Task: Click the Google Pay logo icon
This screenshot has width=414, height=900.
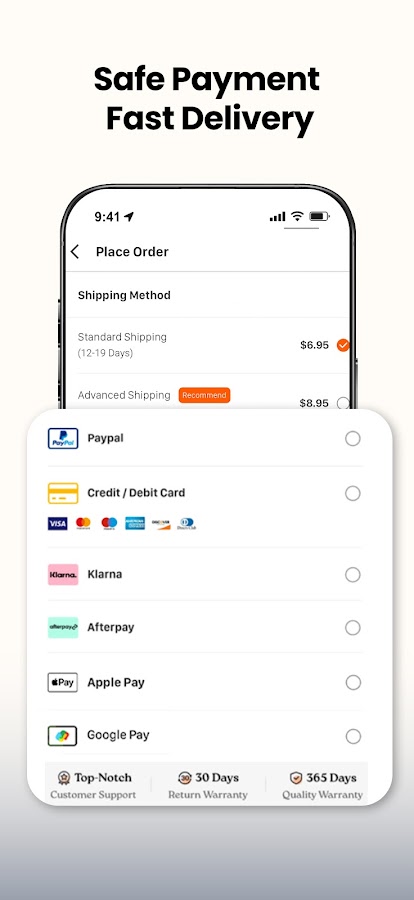Action: (x=63, y=736)
